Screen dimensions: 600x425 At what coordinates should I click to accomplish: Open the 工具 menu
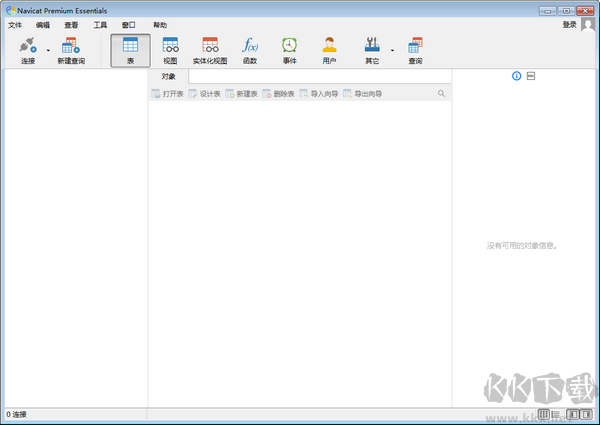click(100, 25)
